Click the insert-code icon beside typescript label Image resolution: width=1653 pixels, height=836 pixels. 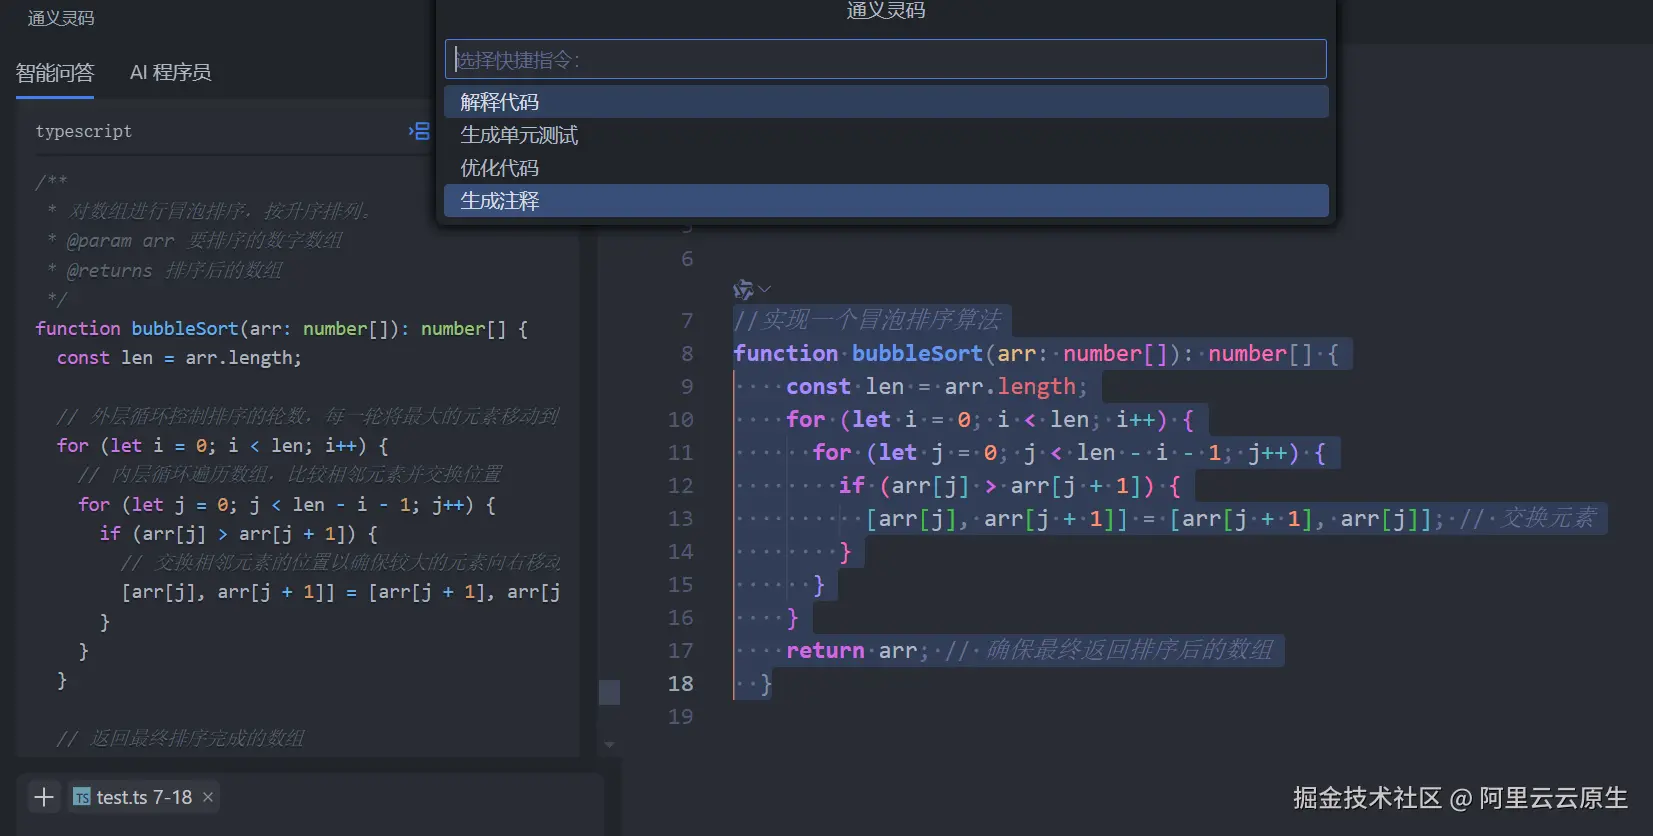(x=419, y=131)
